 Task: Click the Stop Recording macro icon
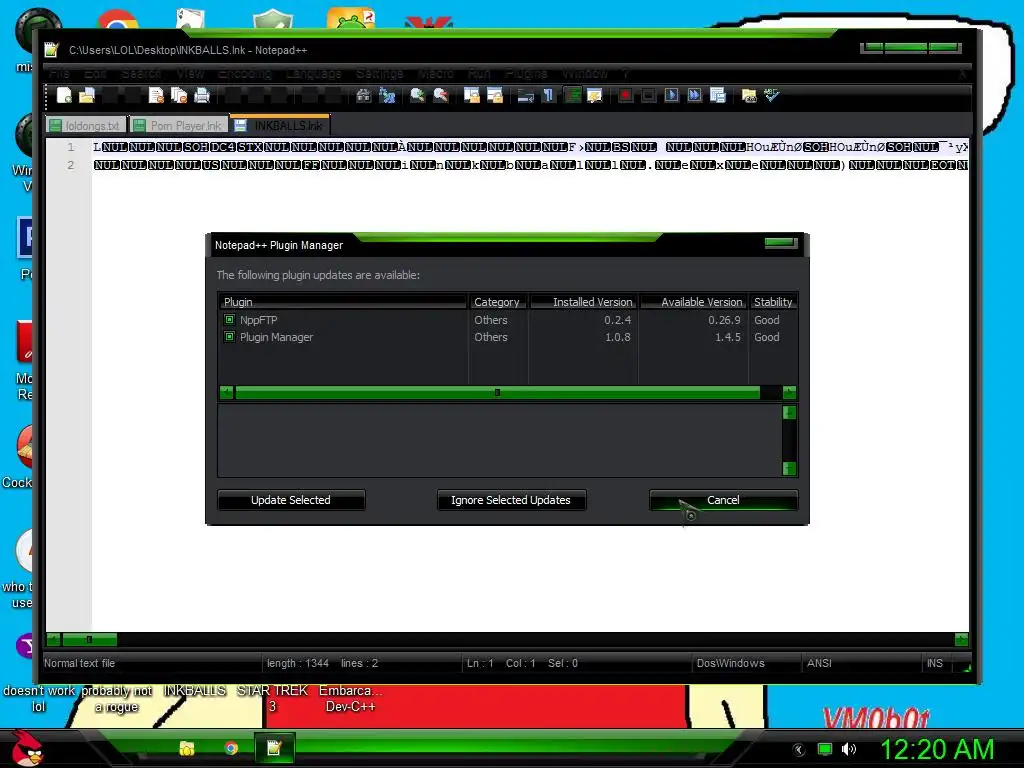point(648,95)
